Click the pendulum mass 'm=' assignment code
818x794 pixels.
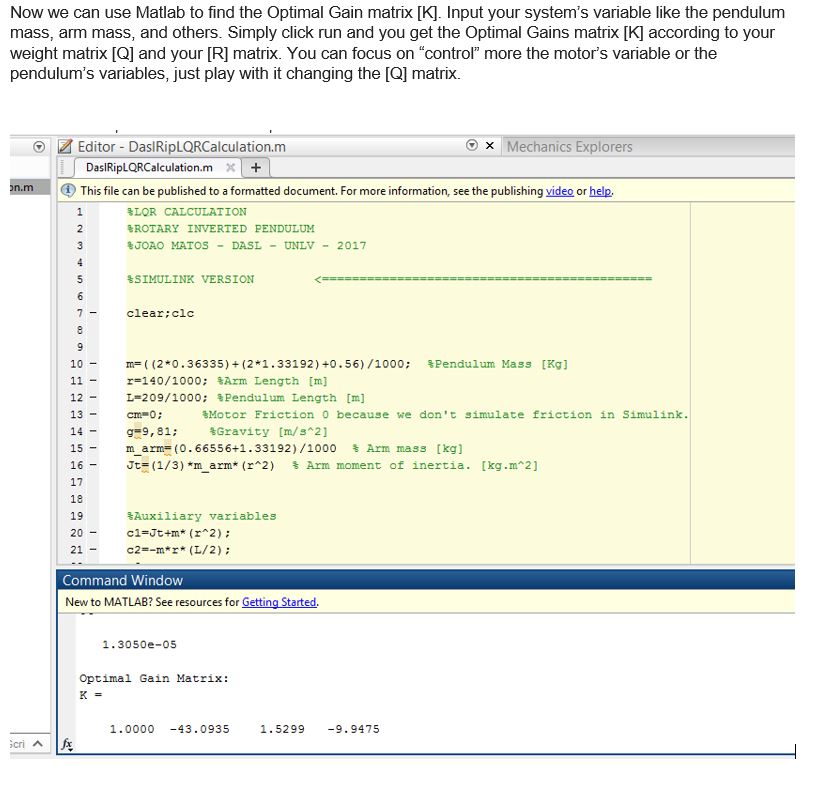(269, 364)
